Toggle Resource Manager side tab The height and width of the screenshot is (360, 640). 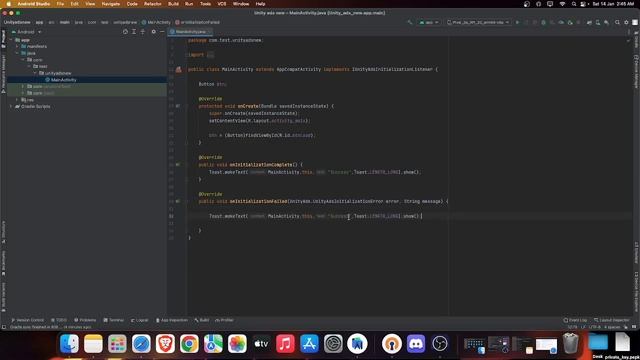tap(4, 73)
